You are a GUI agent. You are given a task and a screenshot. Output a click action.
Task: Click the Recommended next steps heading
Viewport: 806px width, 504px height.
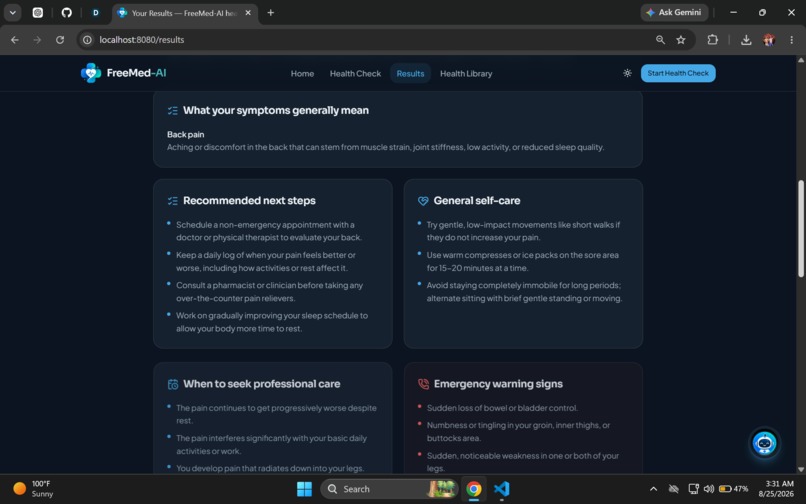(249, 201)
